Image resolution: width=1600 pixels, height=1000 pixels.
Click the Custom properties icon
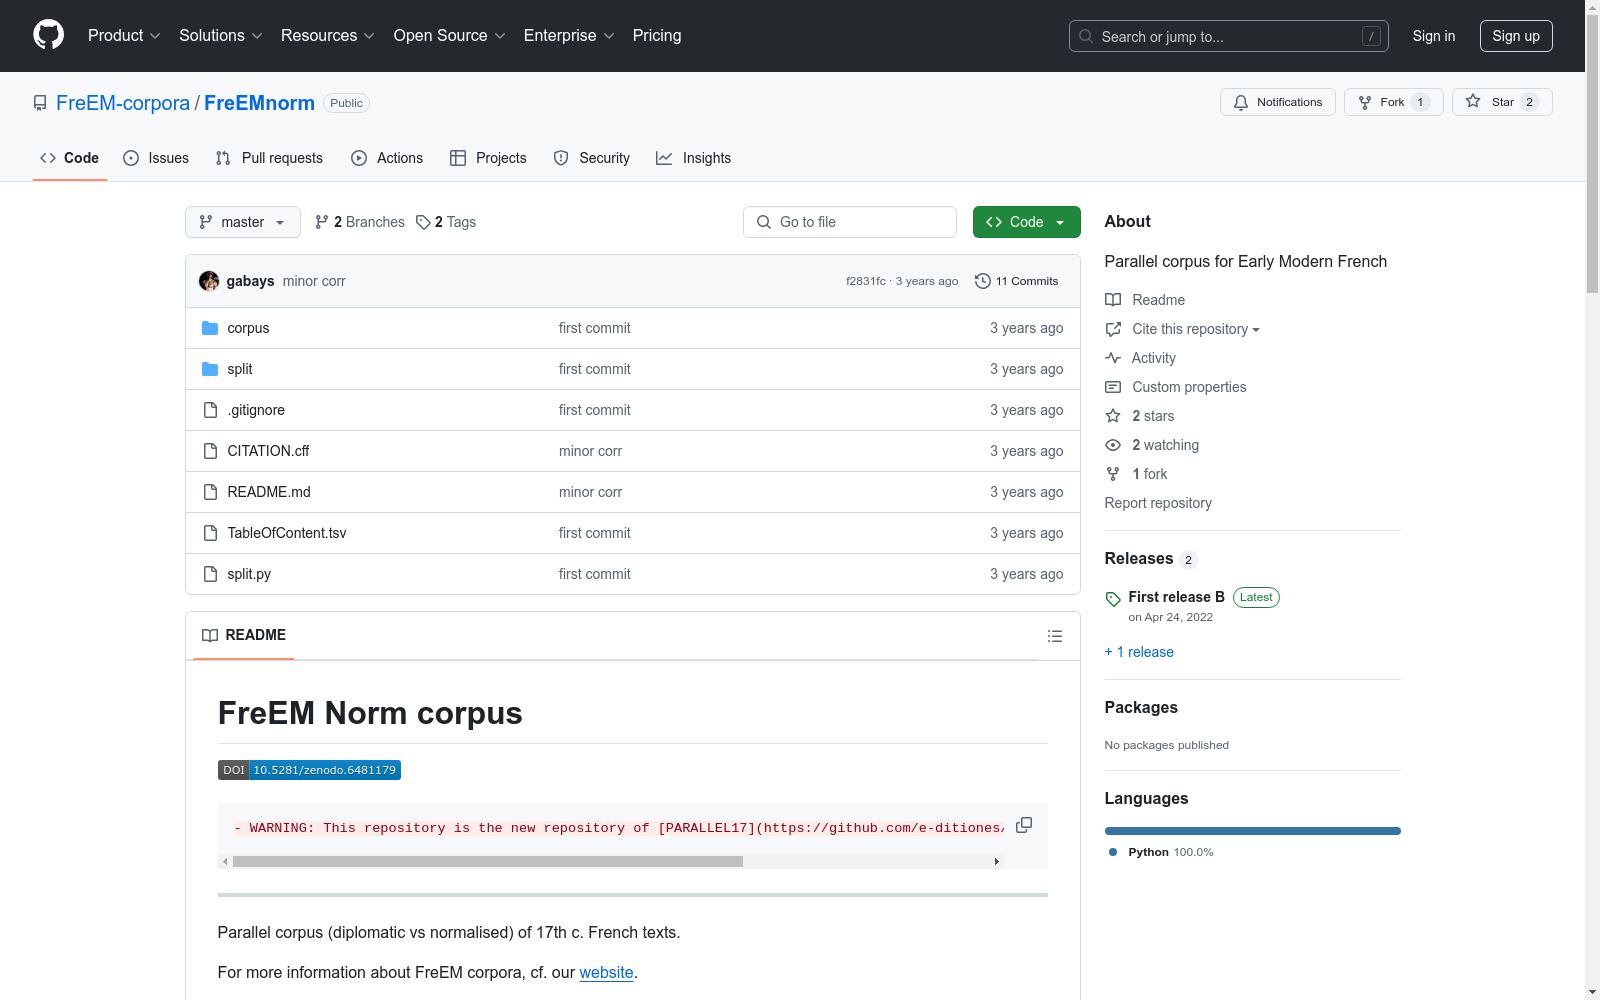point(1113,387)
